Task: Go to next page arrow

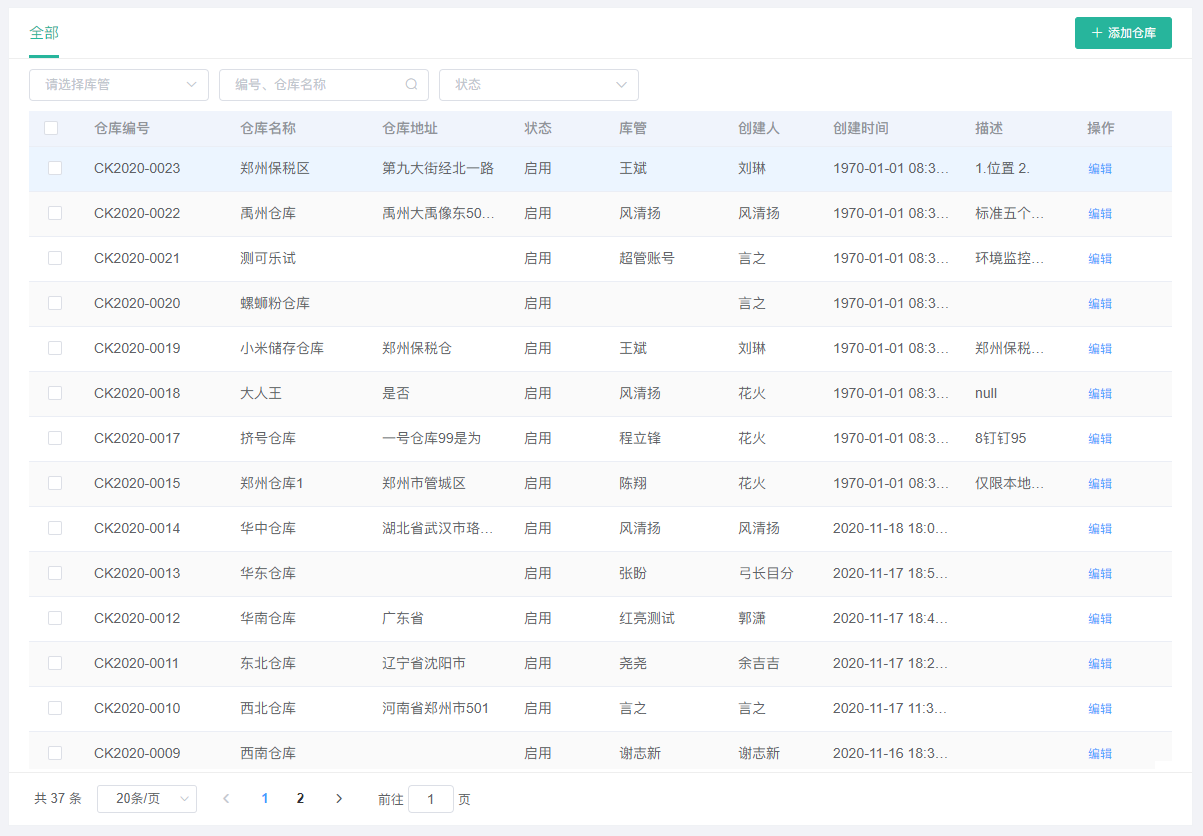Action: pos(339,798)
